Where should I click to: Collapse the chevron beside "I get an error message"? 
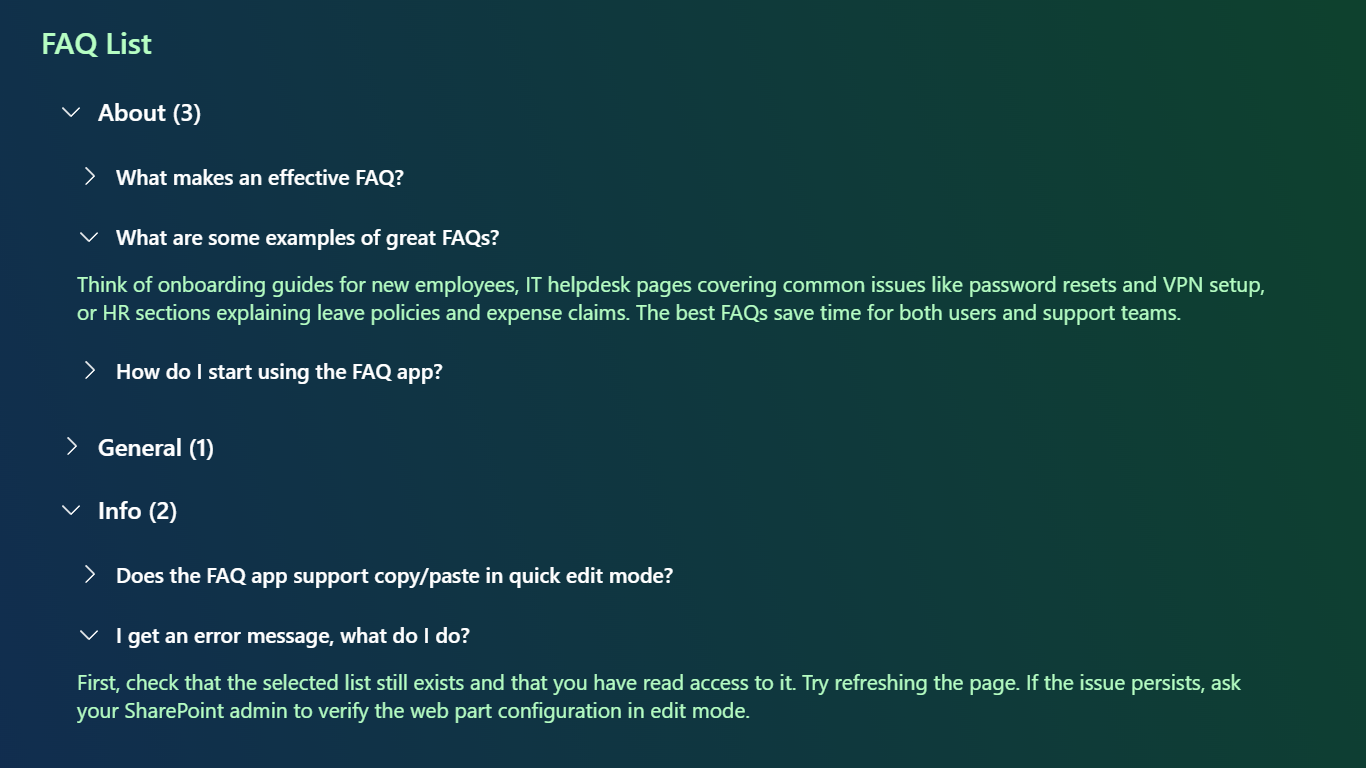[90, 635]
